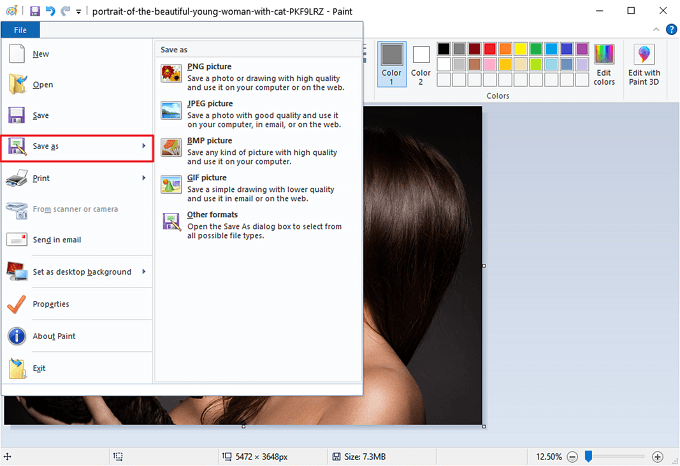Pick the yellow color swatch
This screenshot has height=466, width=680.
pyautogui.click(x=520, y=49)
